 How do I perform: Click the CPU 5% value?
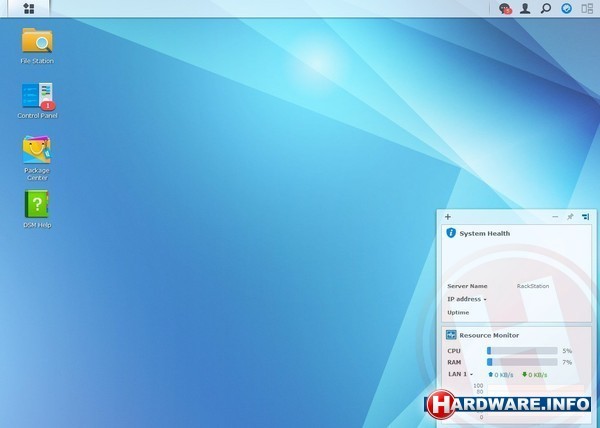[x=567, y=351]
